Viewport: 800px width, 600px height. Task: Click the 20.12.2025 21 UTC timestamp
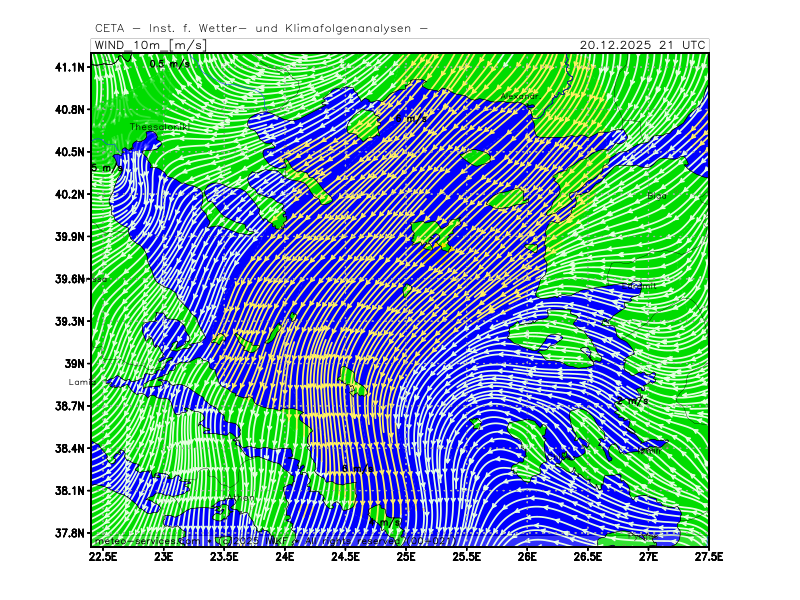coord(643,45)
